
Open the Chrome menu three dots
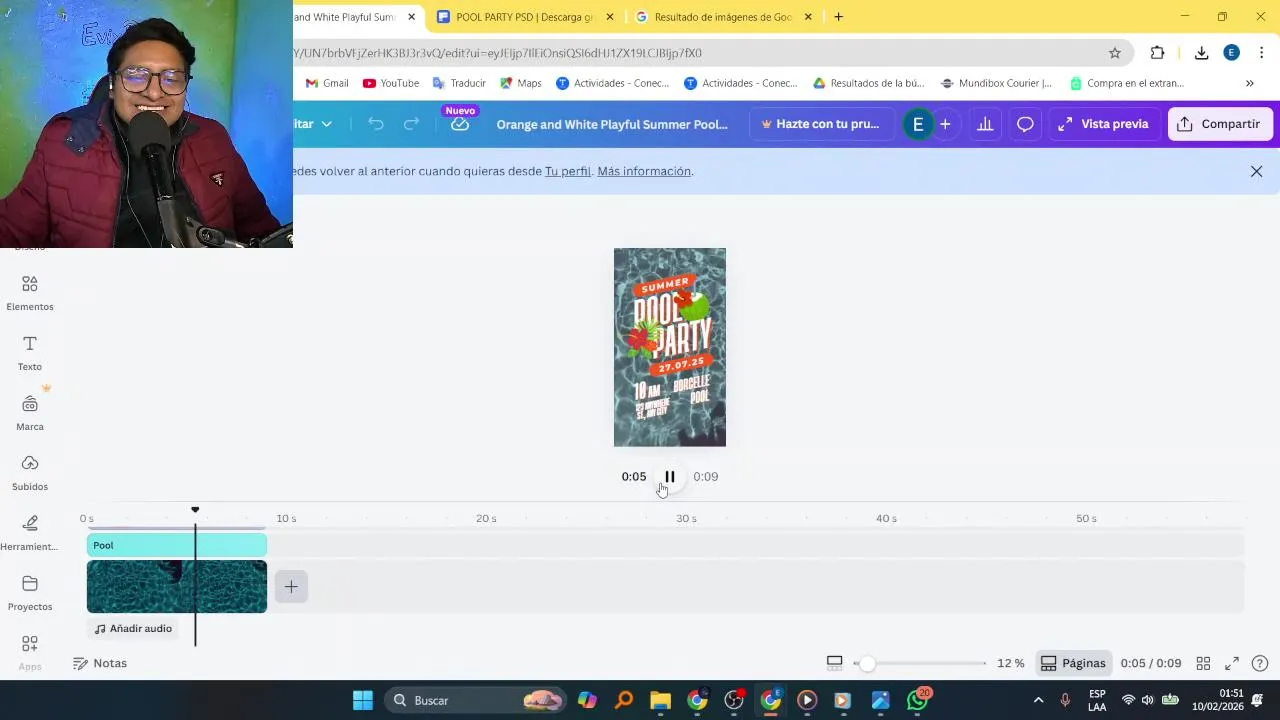(x=1262, y=53)
